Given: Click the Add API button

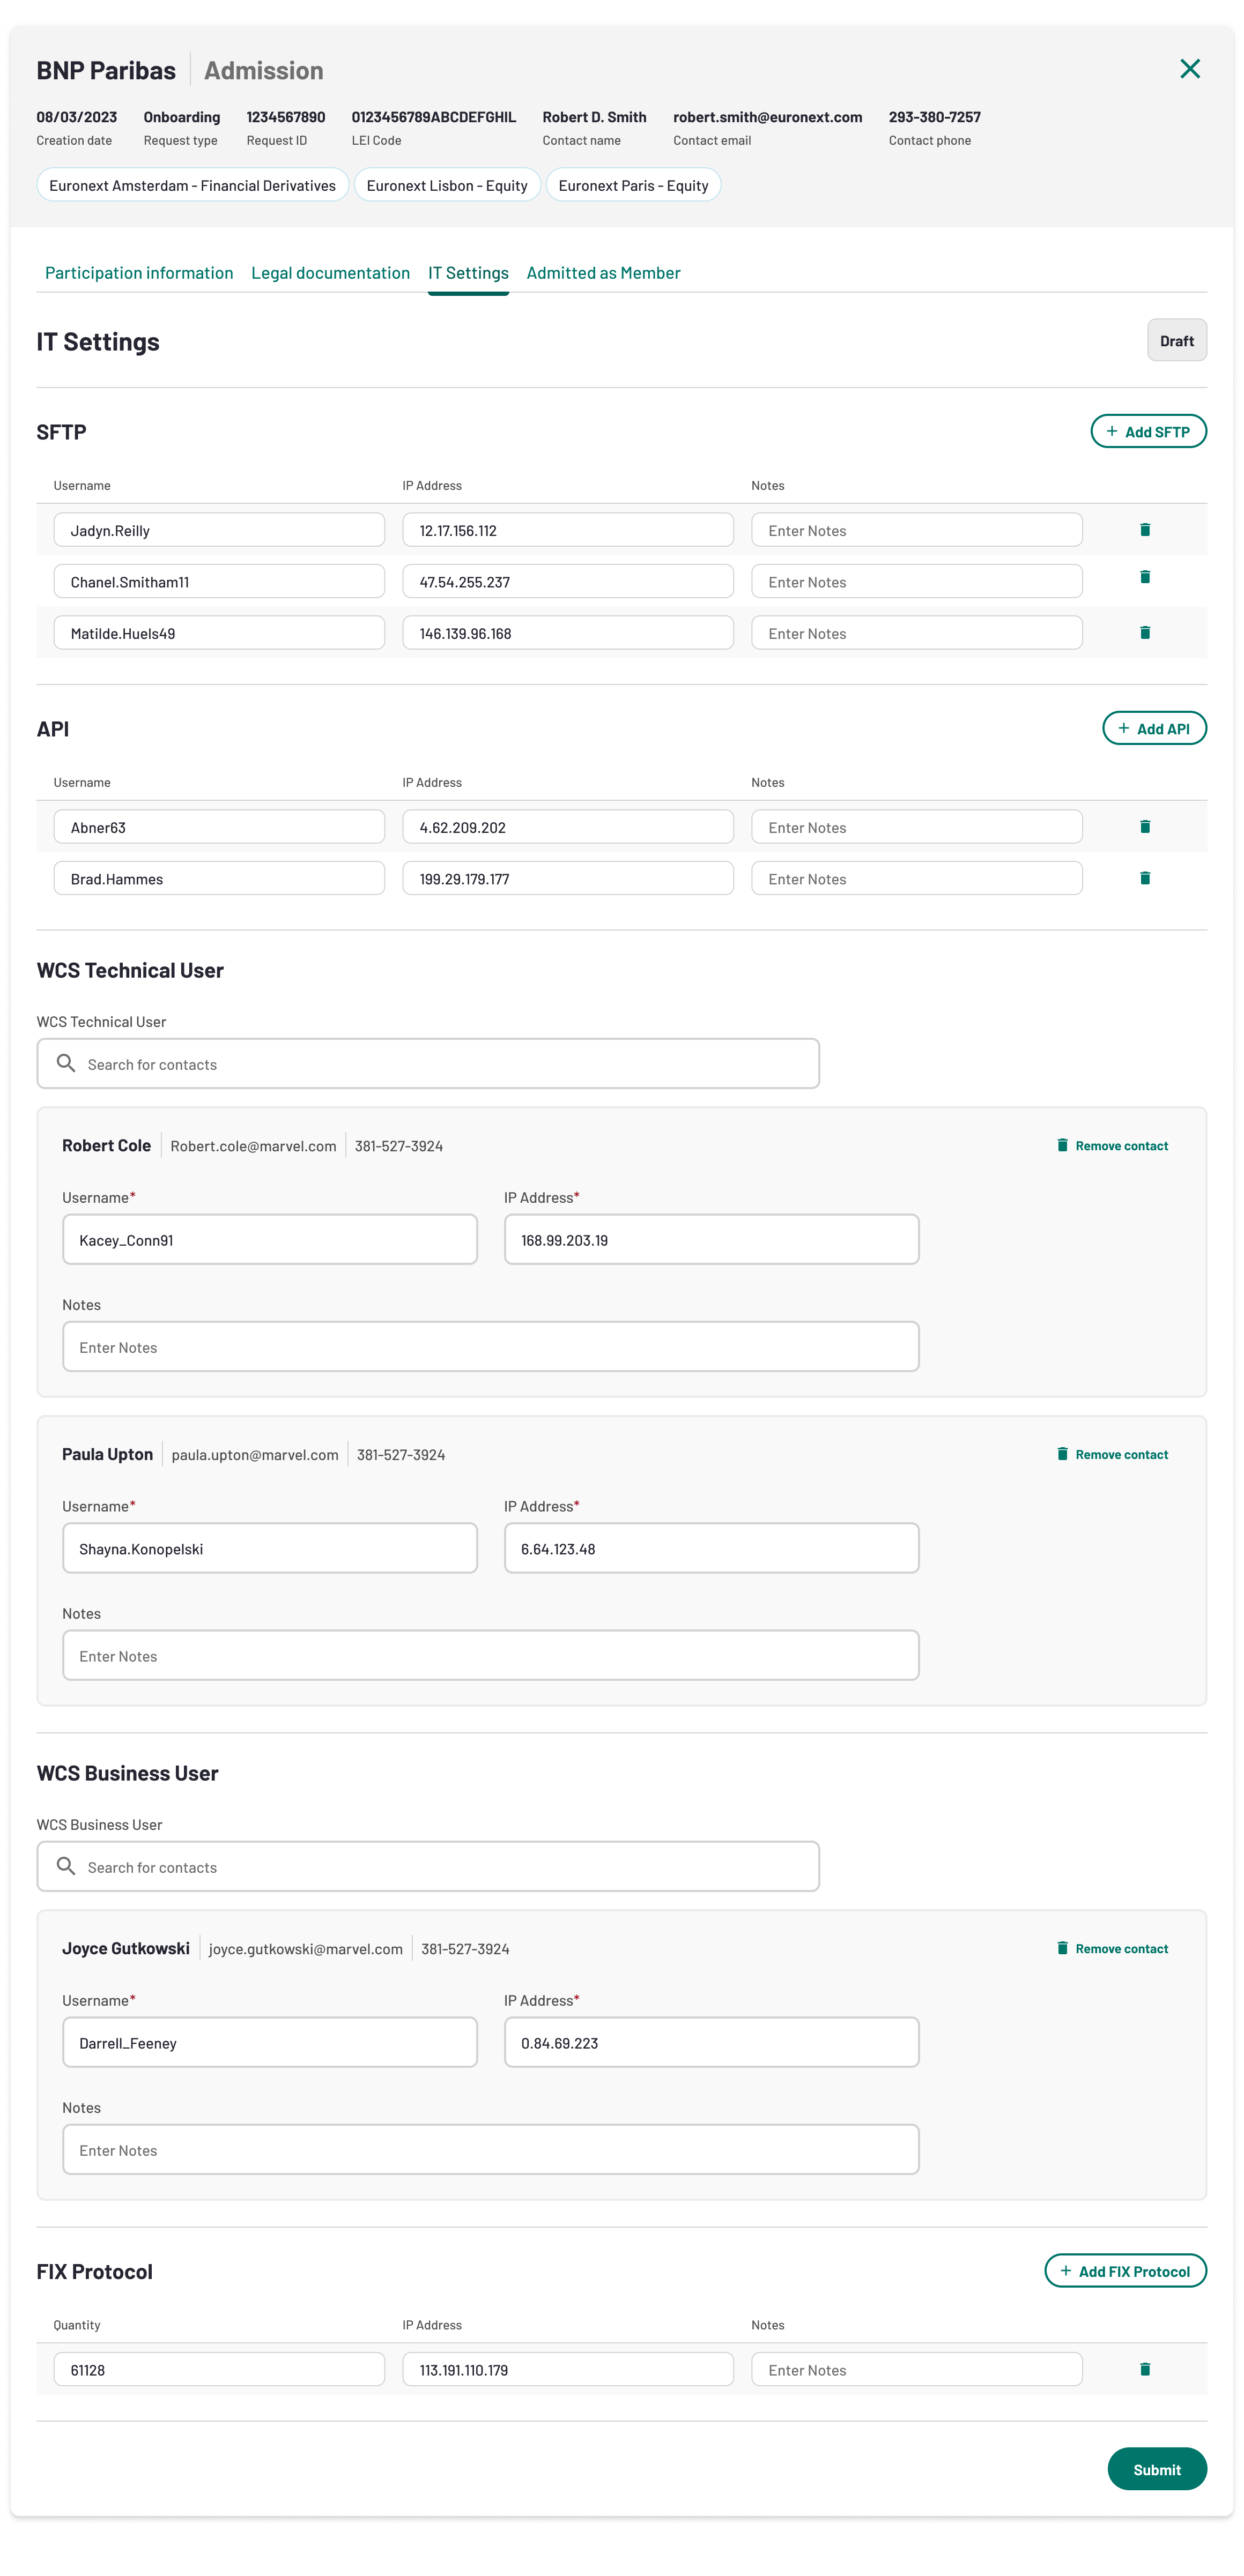Looking at the screenshot, I should point(1154,728).
